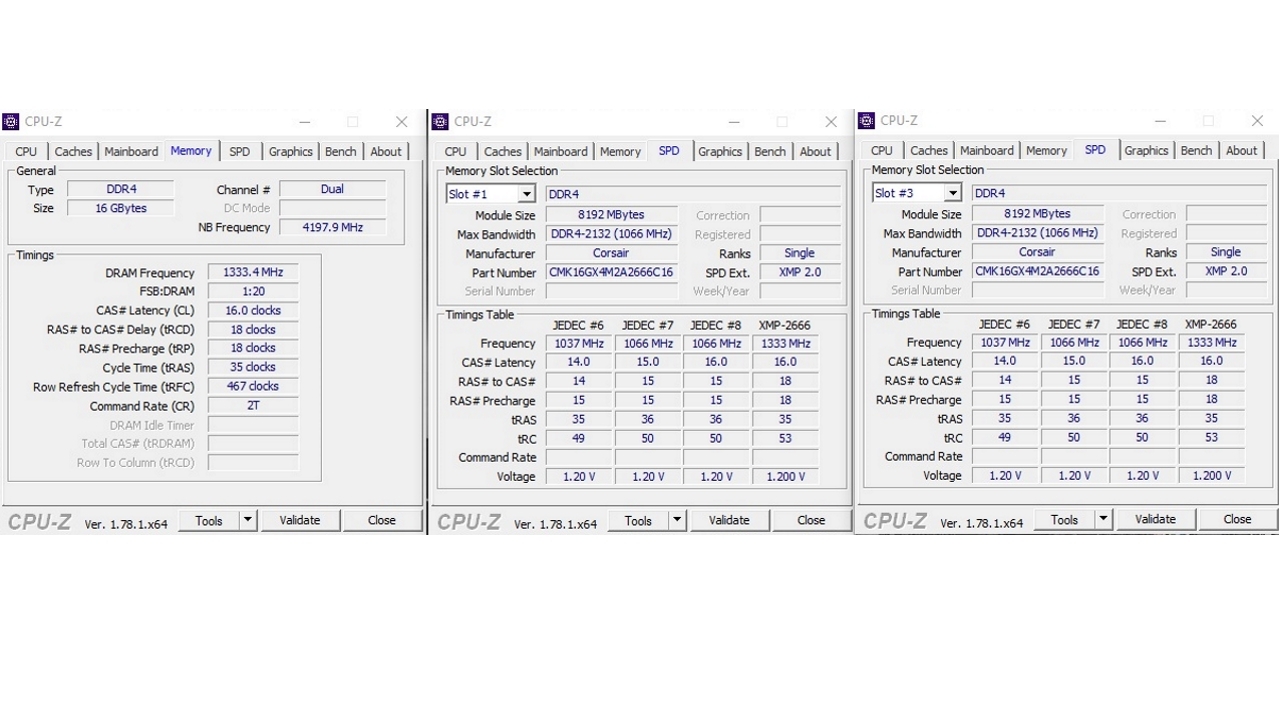Switch to Memory tab in right window
1280x720 pixels.
click(1046, 151)
